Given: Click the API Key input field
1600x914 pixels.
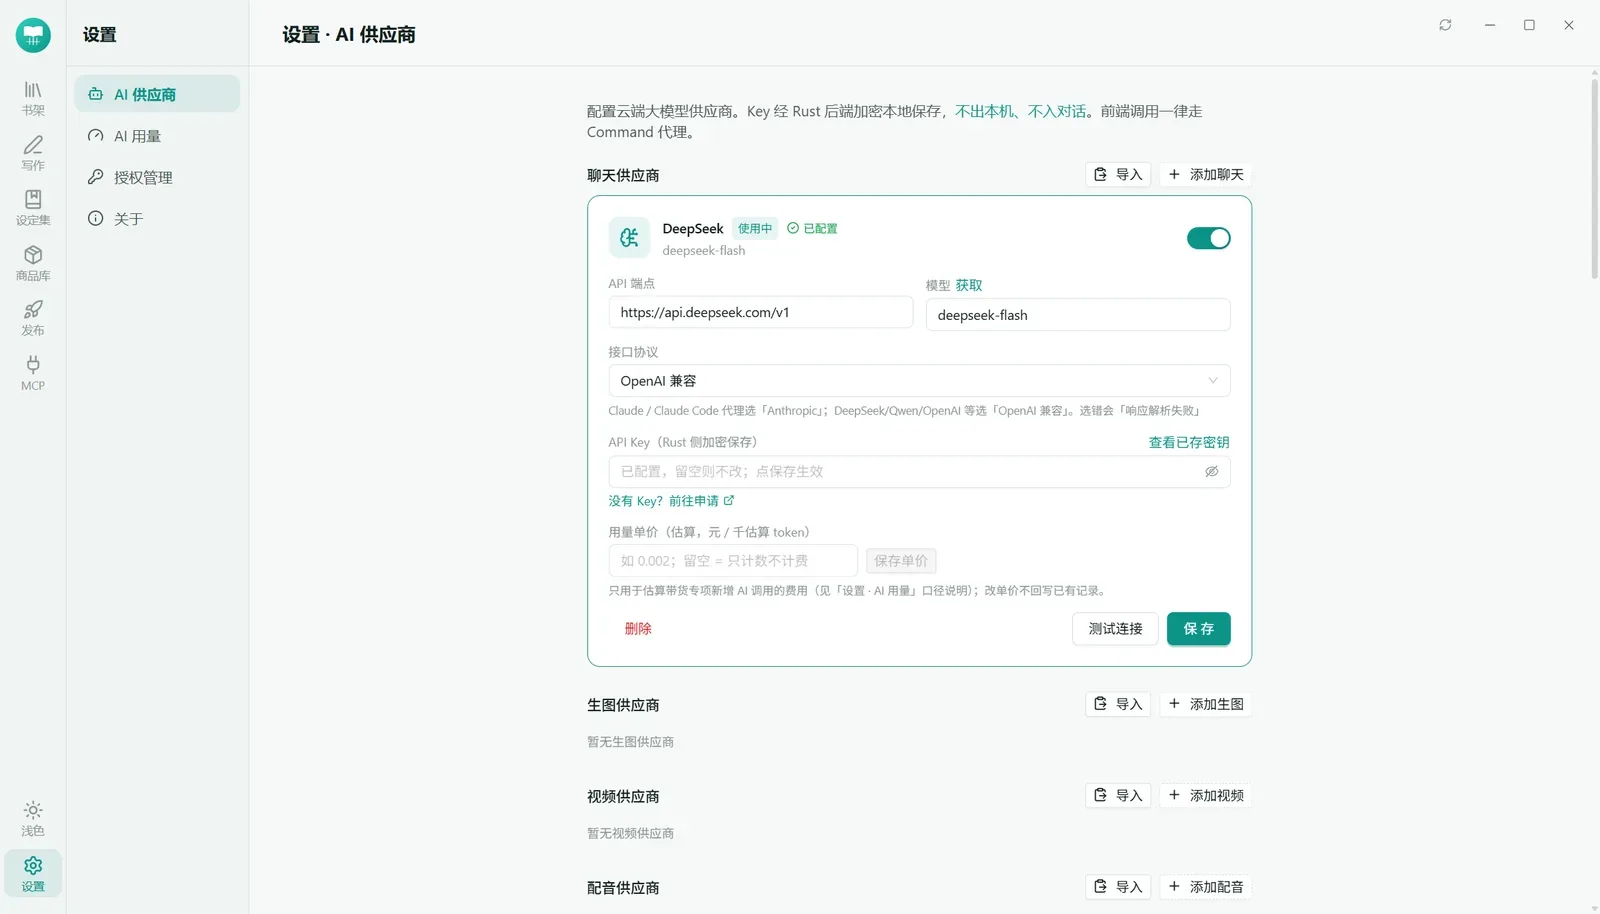Looking at the screenshot, I should click(x=919, y=472).
